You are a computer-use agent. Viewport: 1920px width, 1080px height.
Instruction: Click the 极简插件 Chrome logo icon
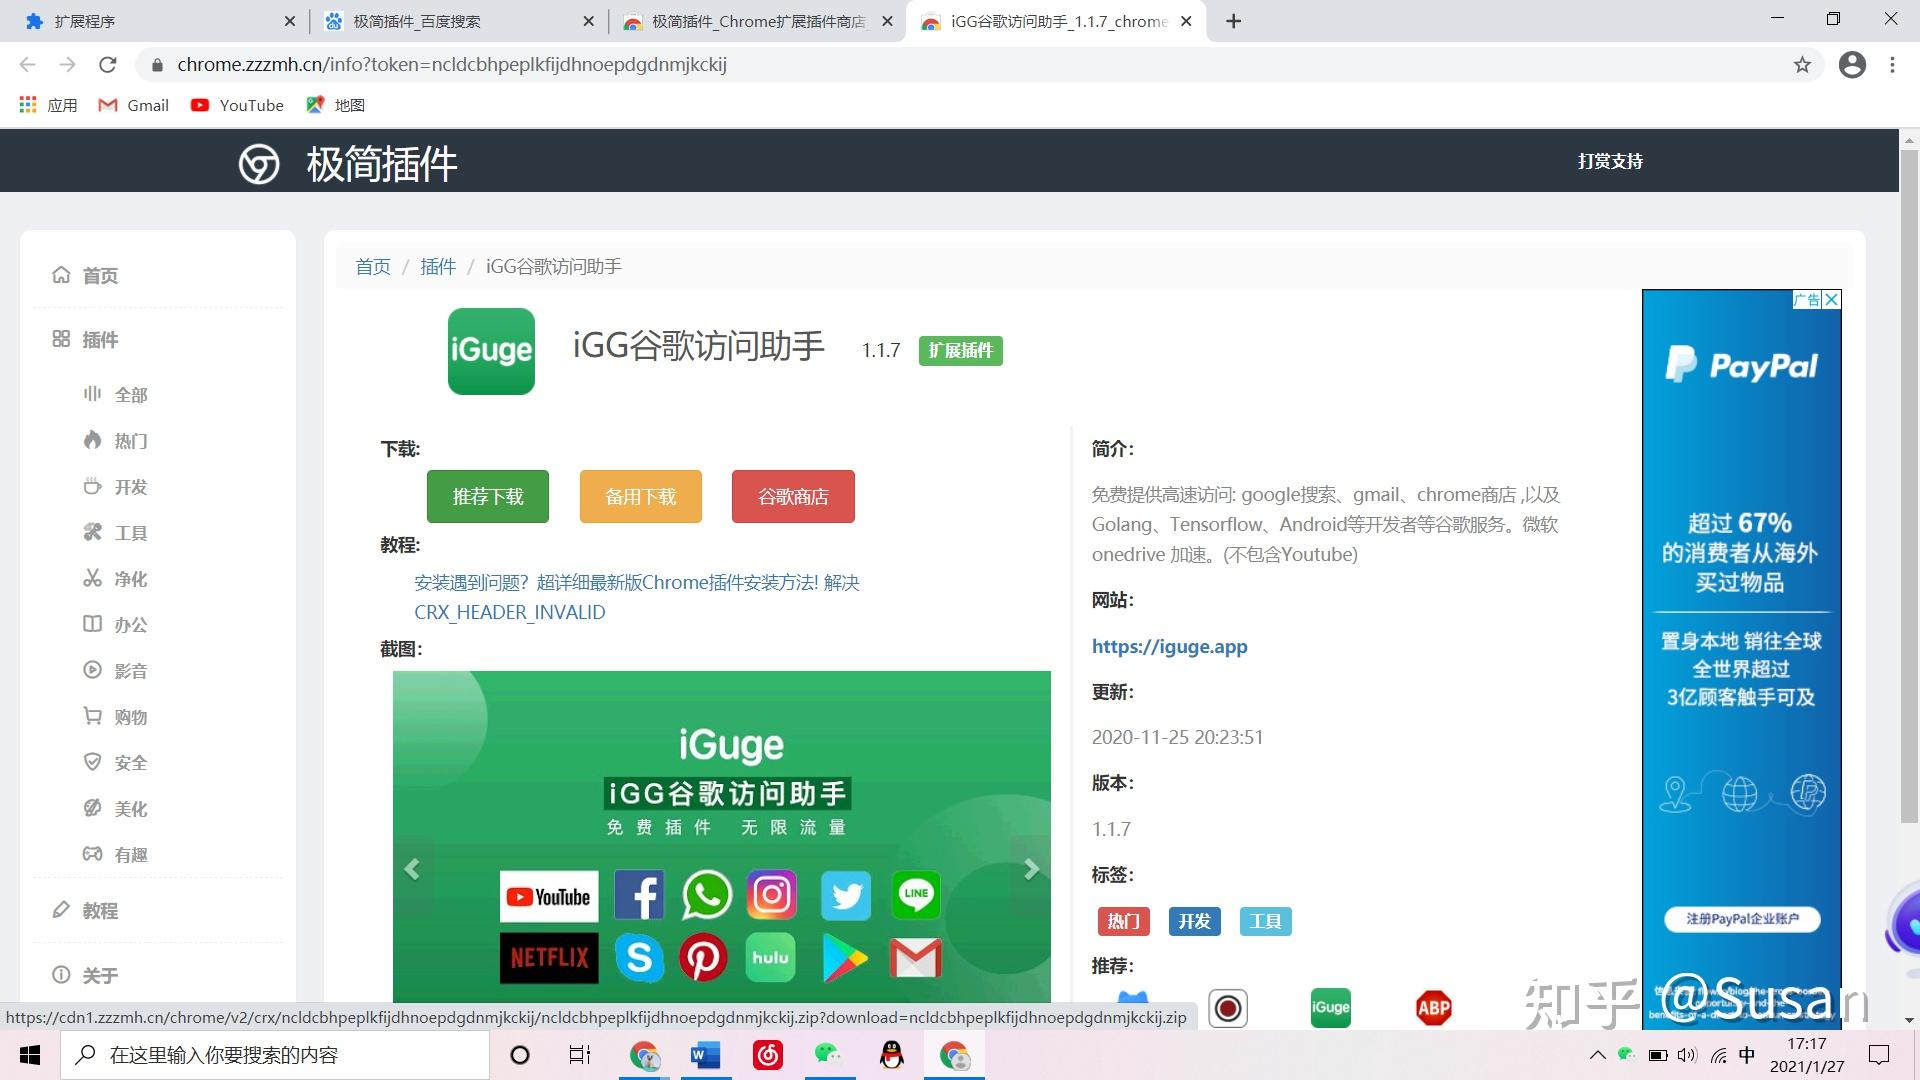(x=259, y=164)
